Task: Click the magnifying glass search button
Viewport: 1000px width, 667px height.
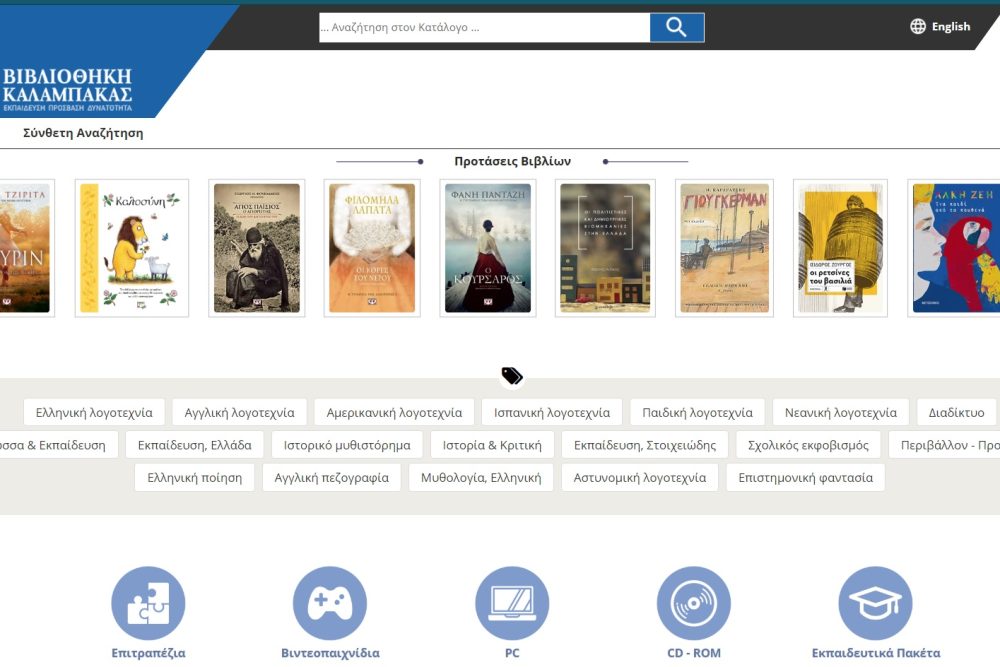Action: click(x=676, y=28)
